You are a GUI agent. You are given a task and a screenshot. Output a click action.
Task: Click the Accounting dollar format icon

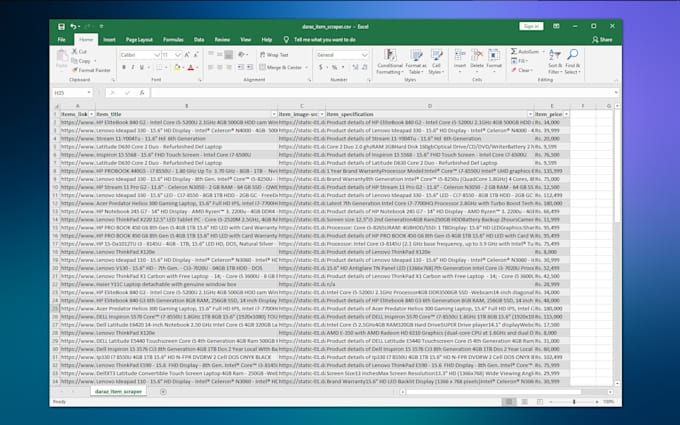(321, 67)
